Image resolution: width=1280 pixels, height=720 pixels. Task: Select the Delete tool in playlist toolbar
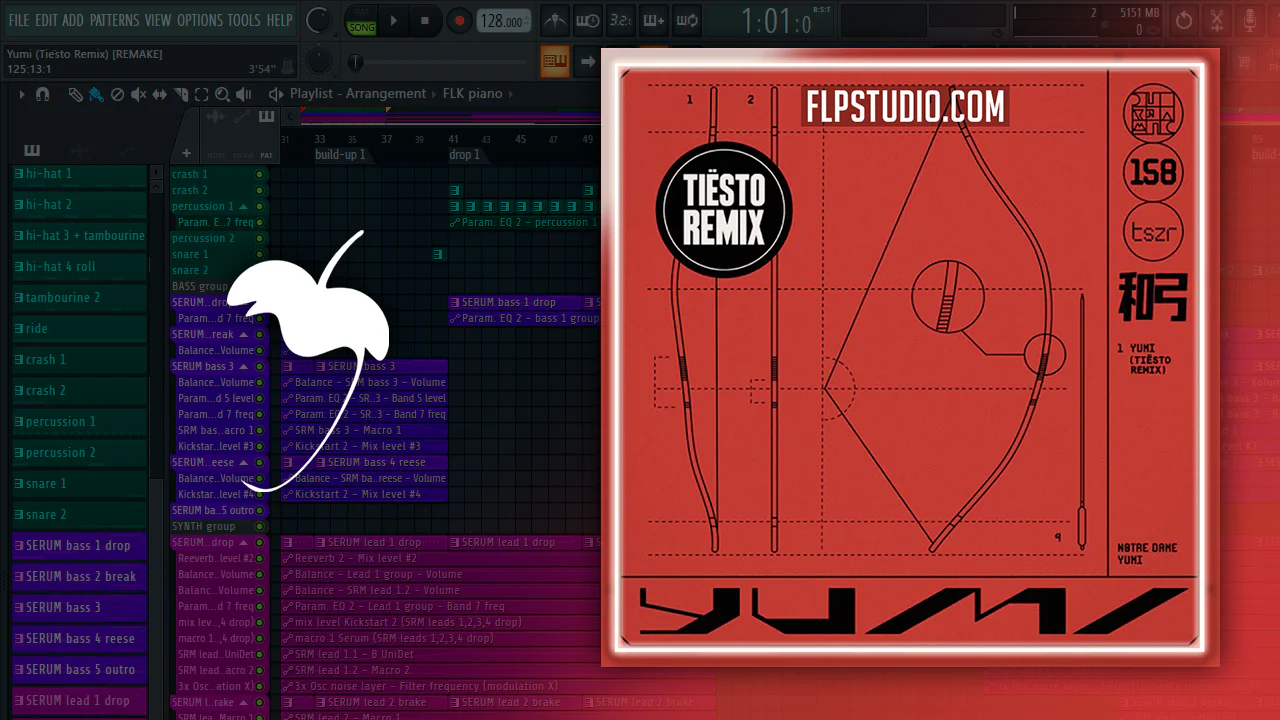(117, 94)
